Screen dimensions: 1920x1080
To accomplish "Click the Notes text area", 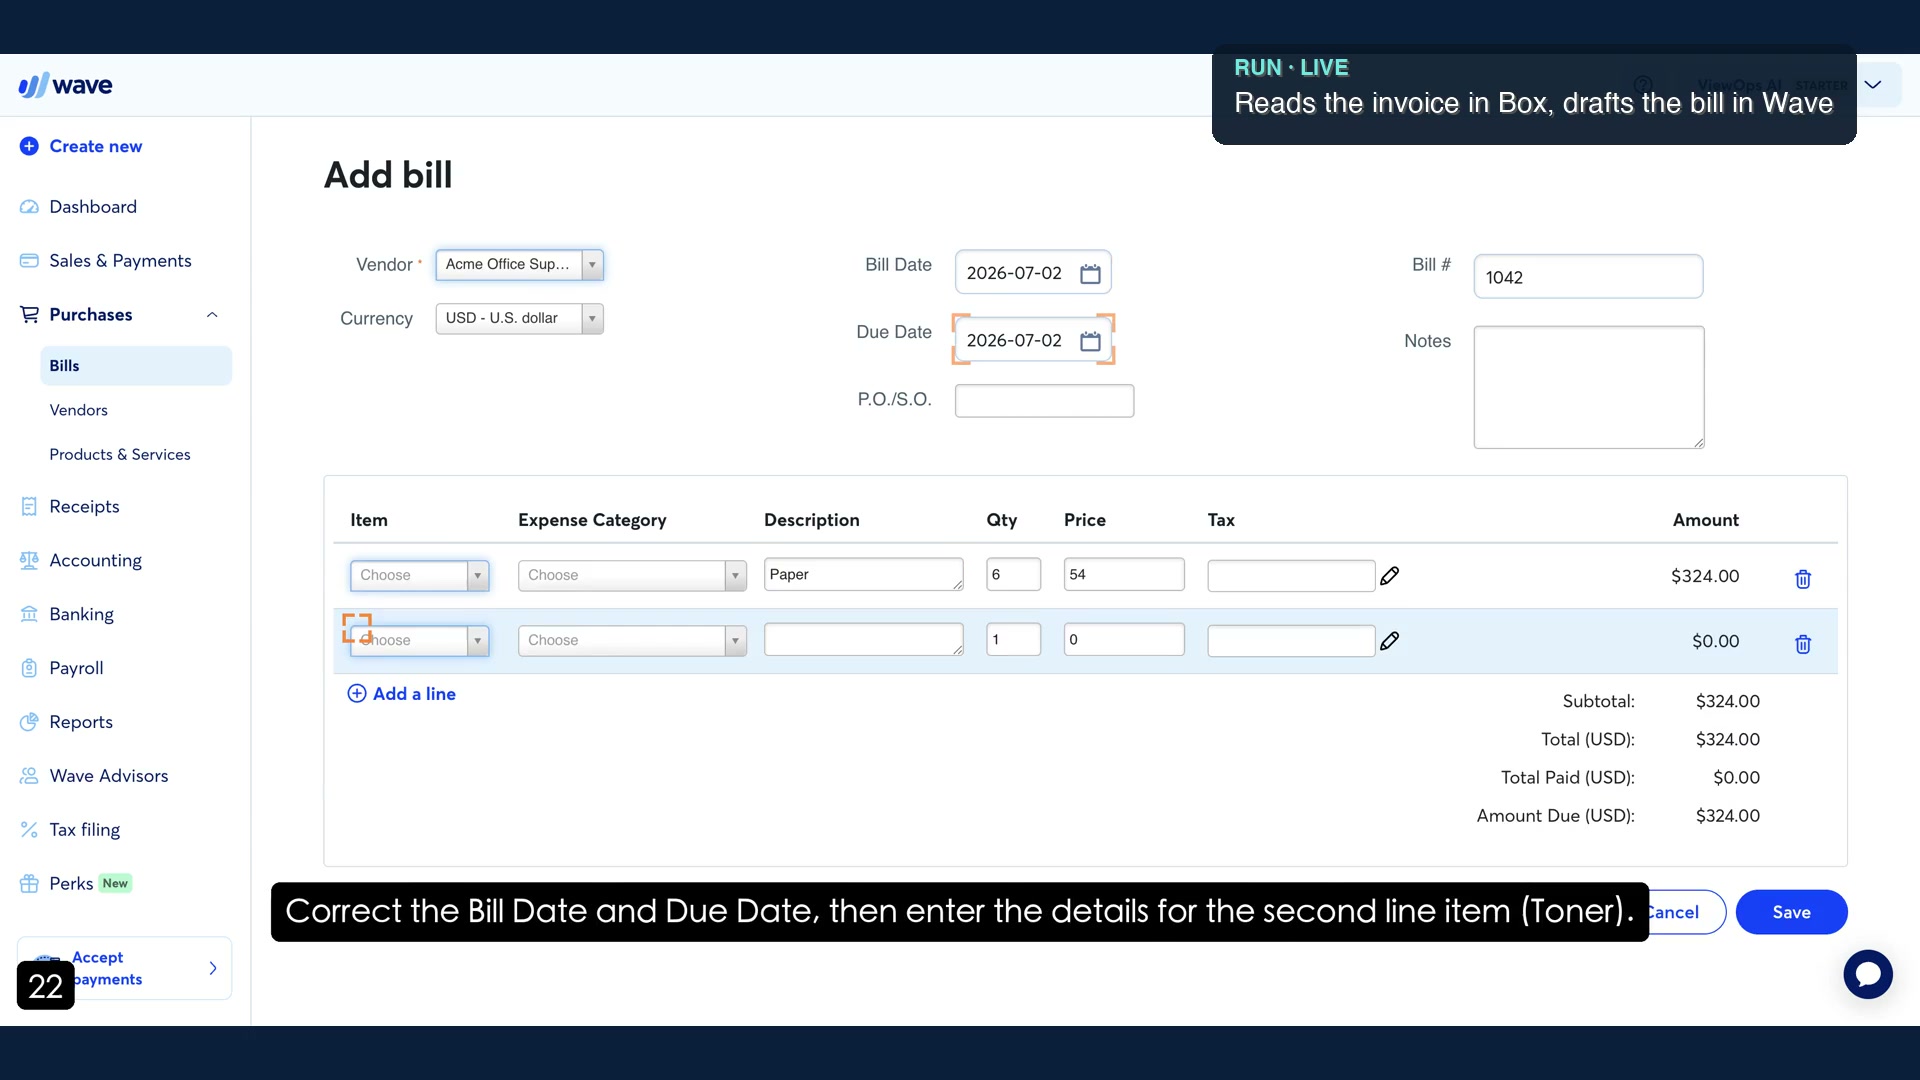I will [x=1589, y=387].
